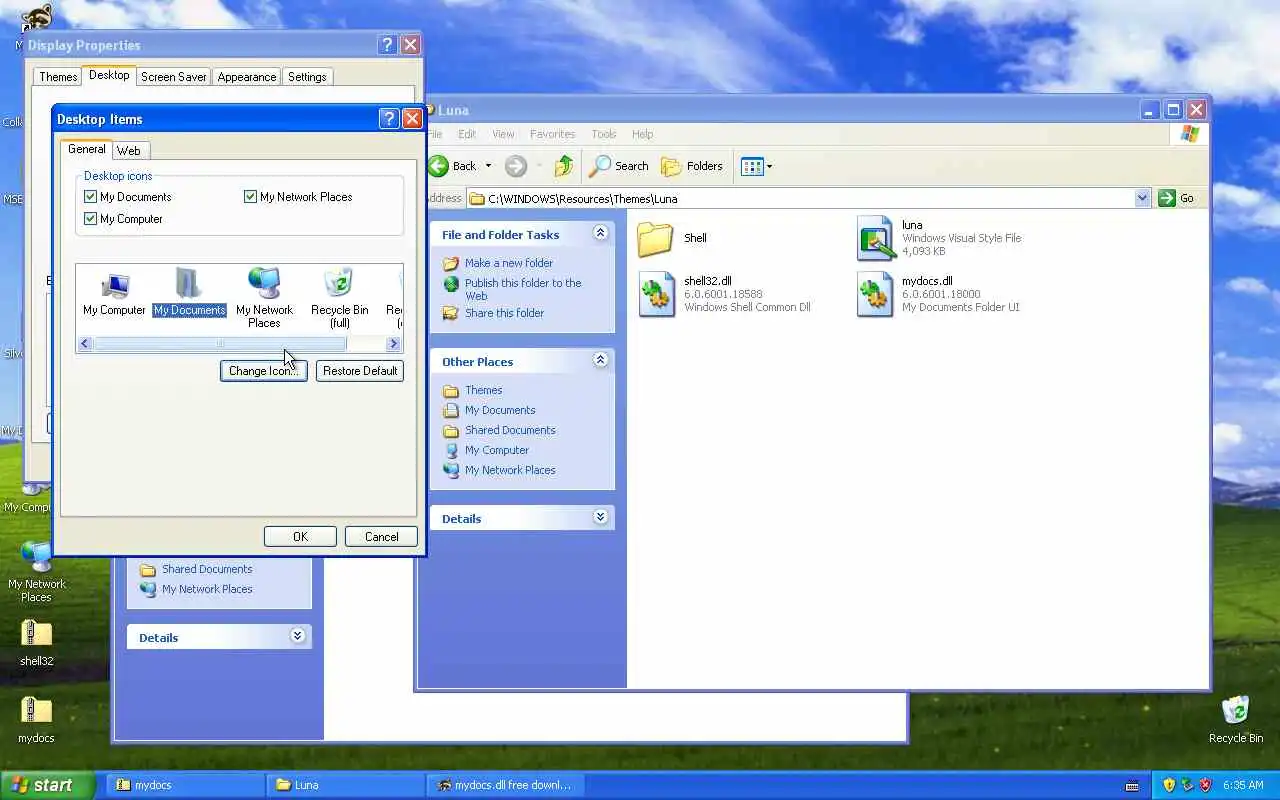
Task: Open the Tools menu in Luna
Action: [604, 134]
